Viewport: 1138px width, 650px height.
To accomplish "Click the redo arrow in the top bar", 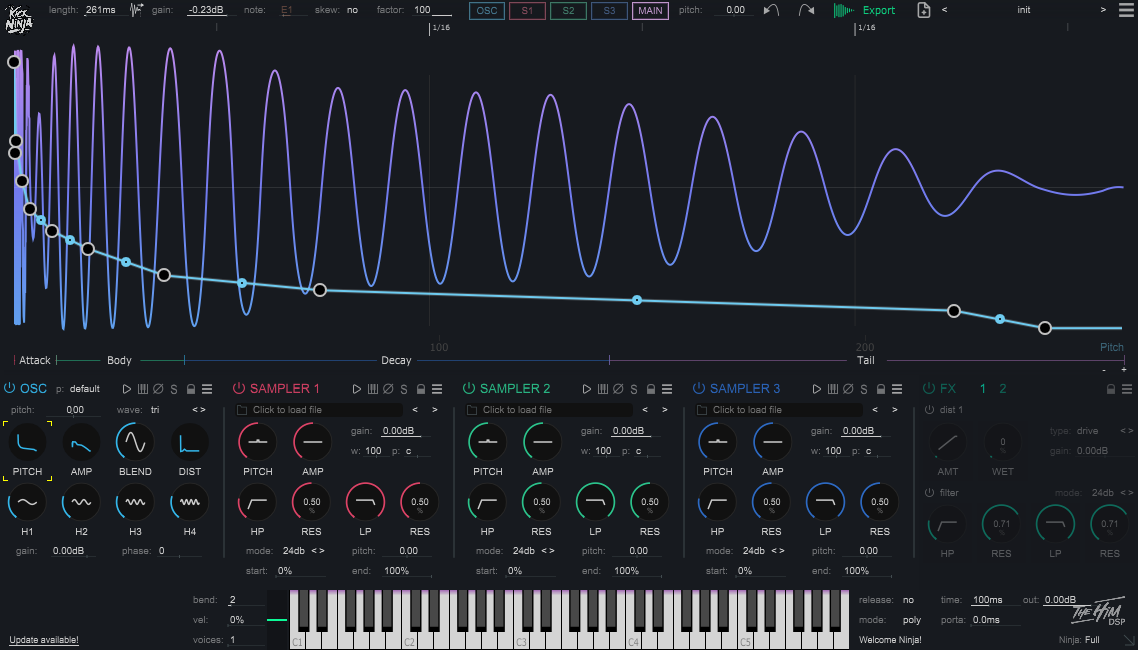I will (805, 10).
